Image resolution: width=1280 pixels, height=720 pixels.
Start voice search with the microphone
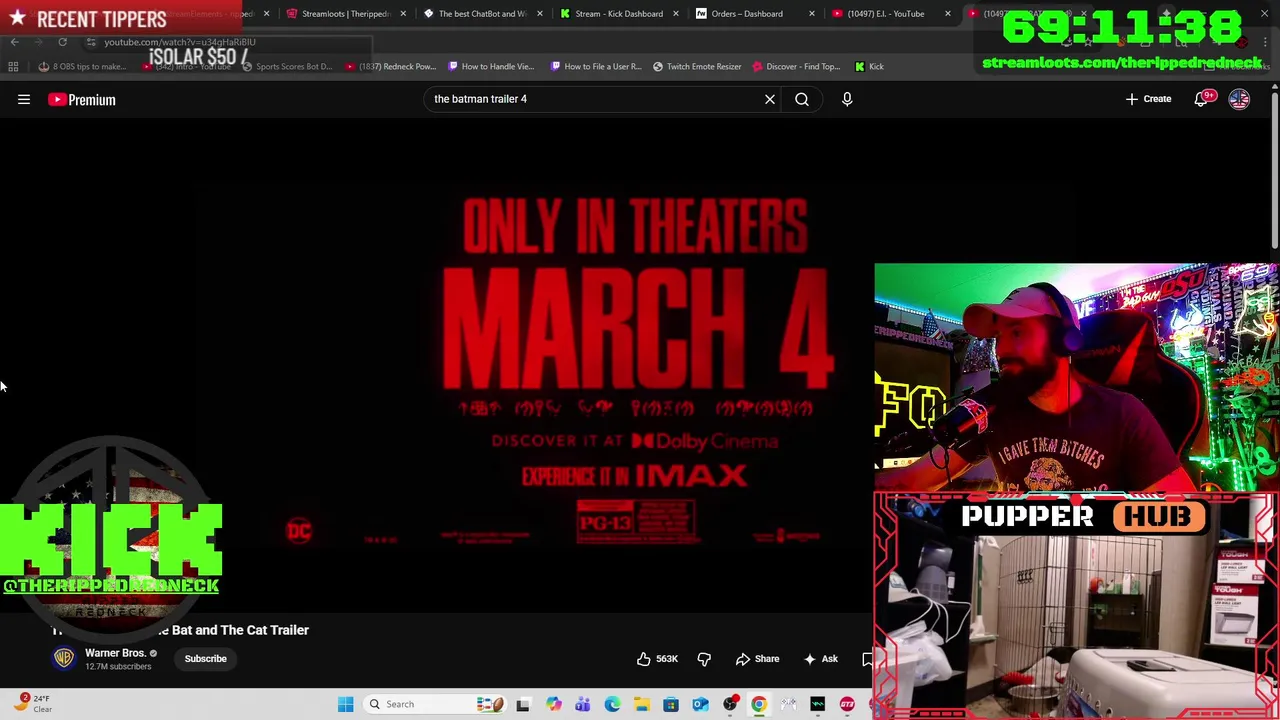[847, 99]
